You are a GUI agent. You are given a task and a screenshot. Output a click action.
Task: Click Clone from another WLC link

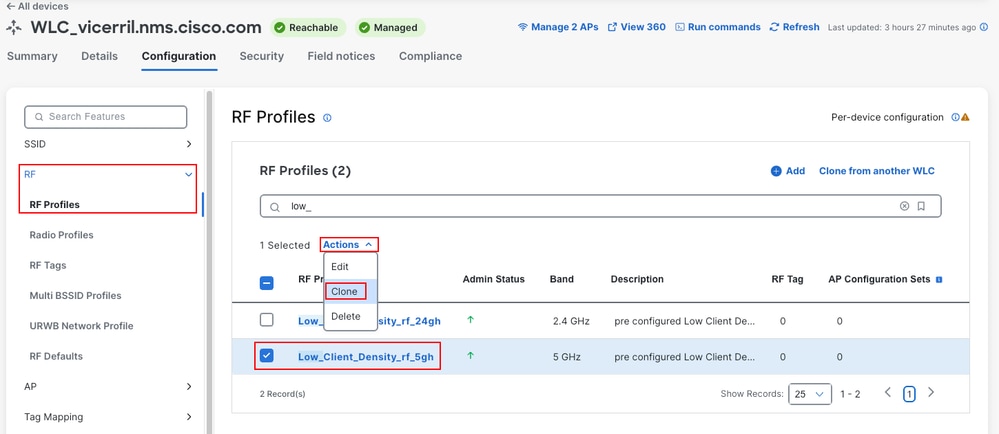(x=877, y=171)
